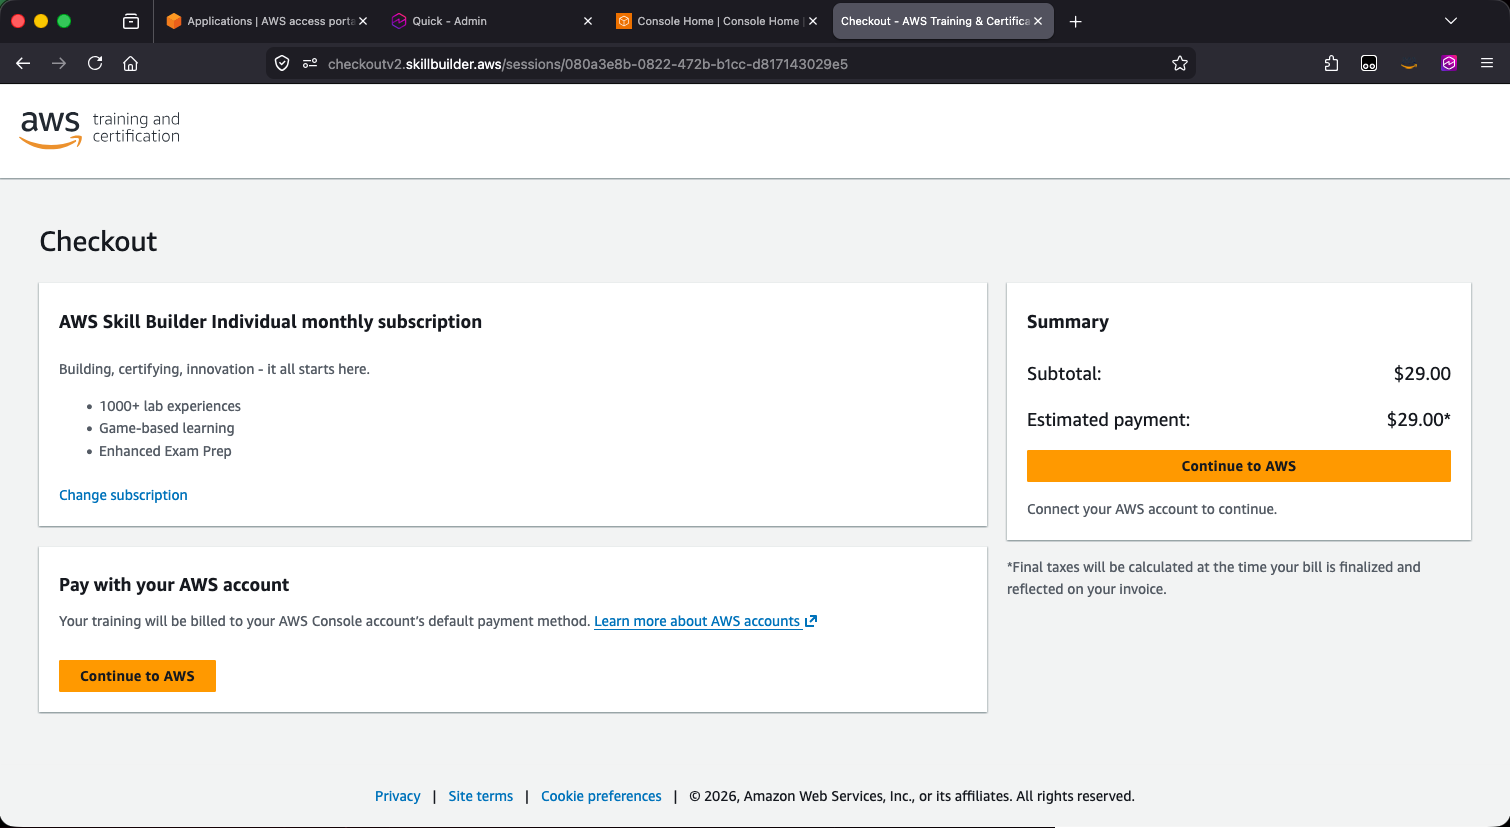Click the purple hexagon extension icon
This screenshot has width=1510, height=828.
click(x=1449, y=63)
